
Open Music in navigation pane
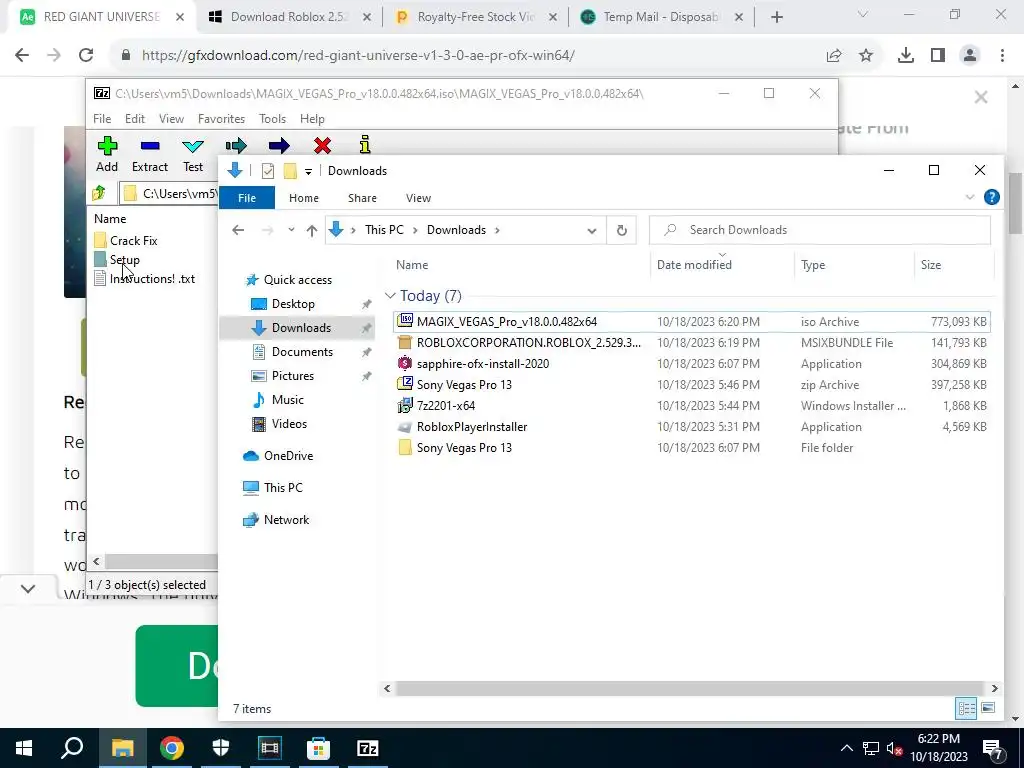(287, 400)
